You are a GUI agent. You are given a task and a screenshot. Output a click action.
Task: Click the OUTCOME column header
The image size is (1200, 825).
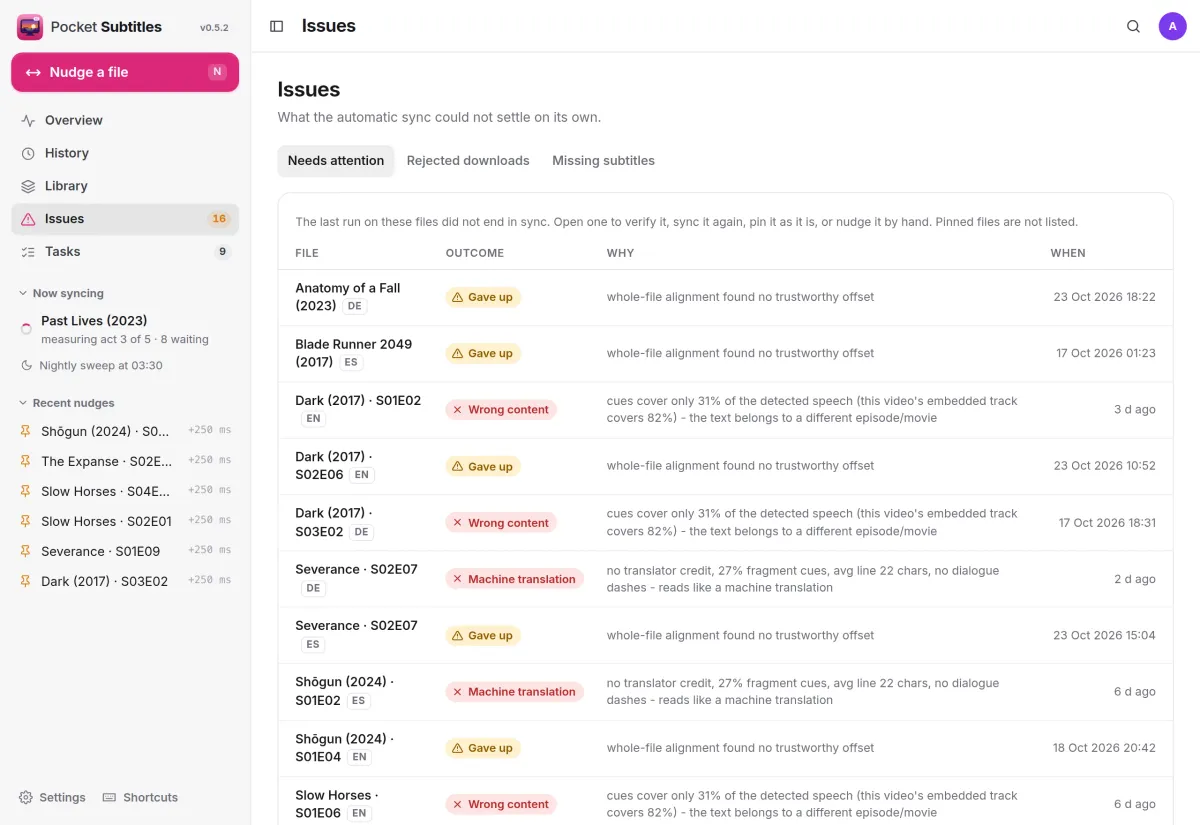point(475,253)
